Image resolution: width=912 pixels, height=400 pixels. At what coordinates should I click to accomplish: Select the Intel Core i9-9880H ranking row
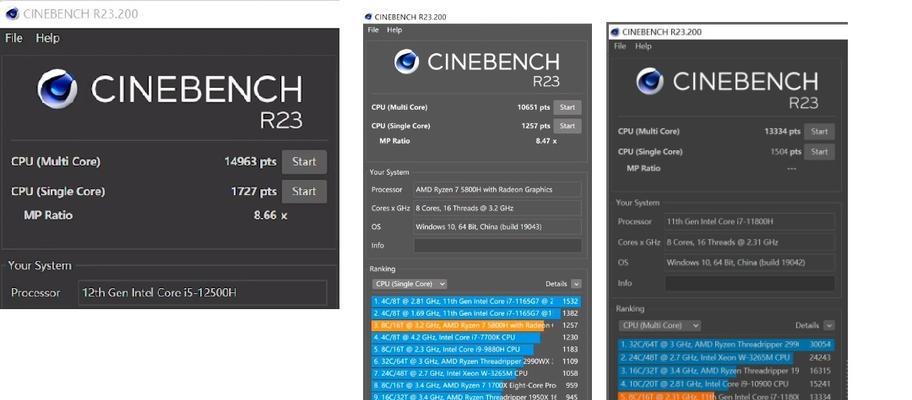476,349
